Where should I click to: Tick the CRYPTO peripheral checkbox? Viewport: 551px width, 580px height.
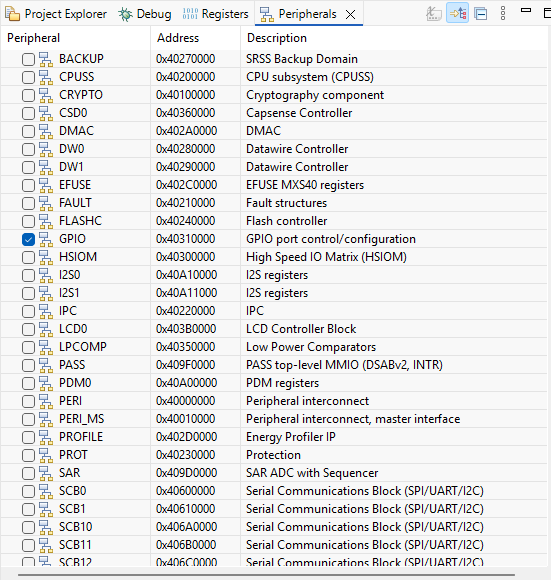click(x=28, y=95)
